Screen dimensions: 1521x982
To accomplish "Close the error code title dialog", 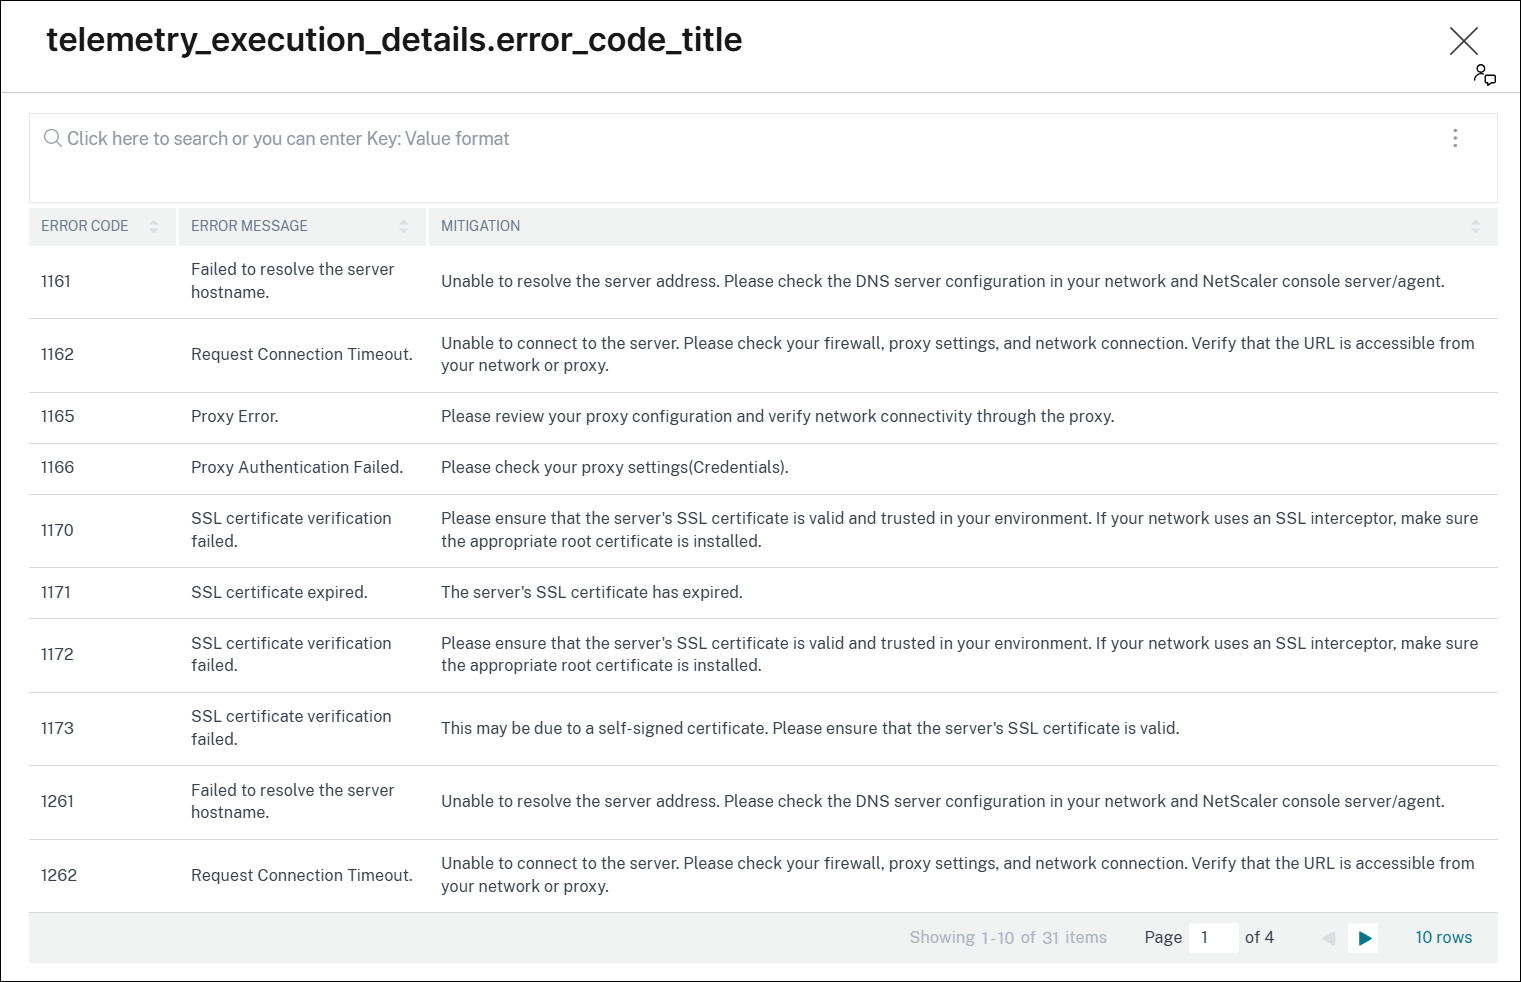I will [1463, 41].
